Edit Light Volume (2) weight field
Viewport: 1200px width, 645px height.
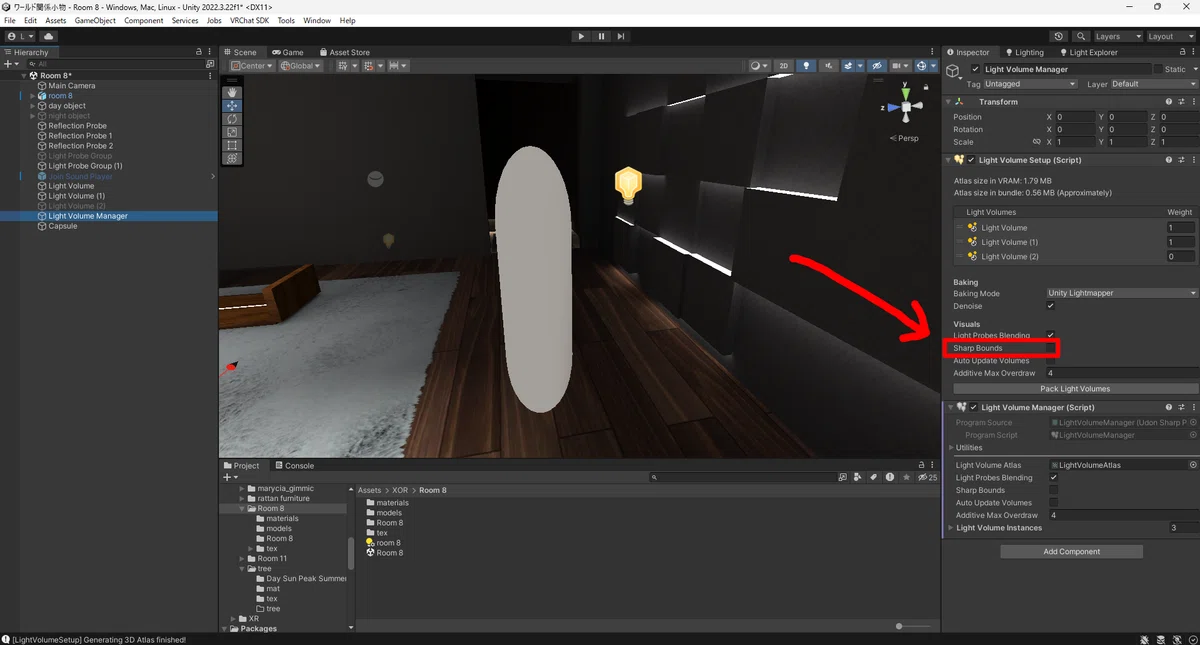click(1181, 257)
